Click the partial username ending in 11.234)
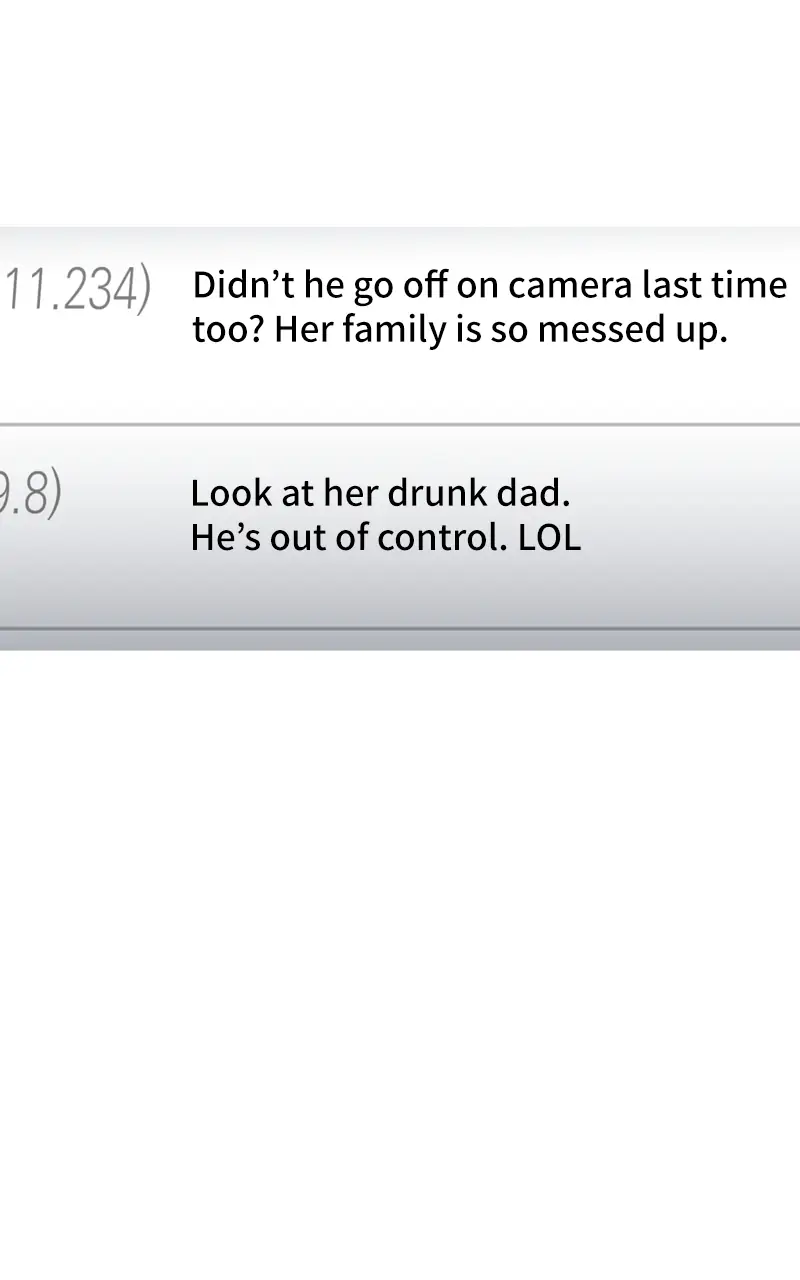This screenshot has height=1280, width=800. pyautogui.click(x=75, y=290)
